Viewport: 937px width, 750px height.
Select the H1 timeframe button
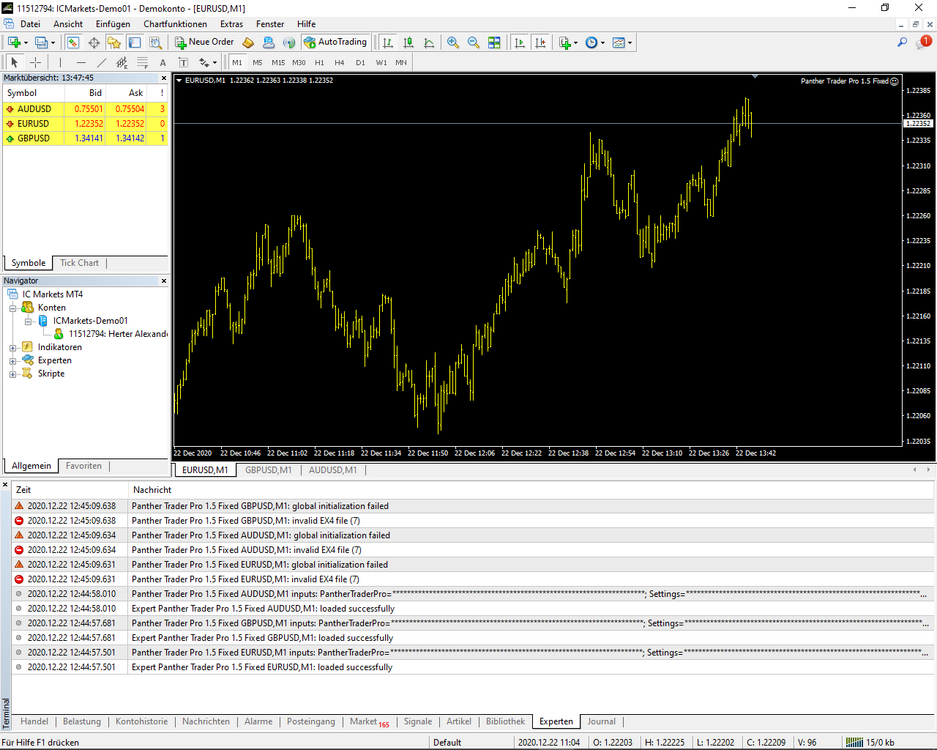click(319, 62)
